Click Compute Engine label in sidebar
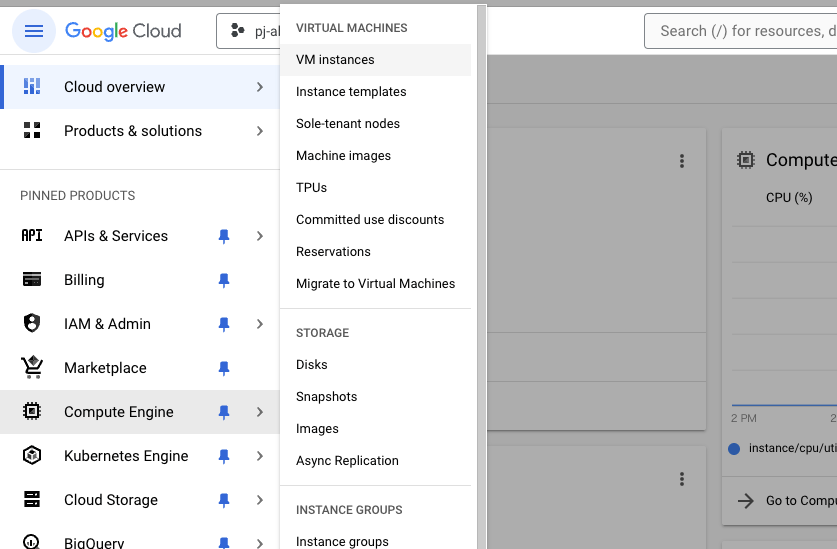The image size is (837, 549). [119, 412]
